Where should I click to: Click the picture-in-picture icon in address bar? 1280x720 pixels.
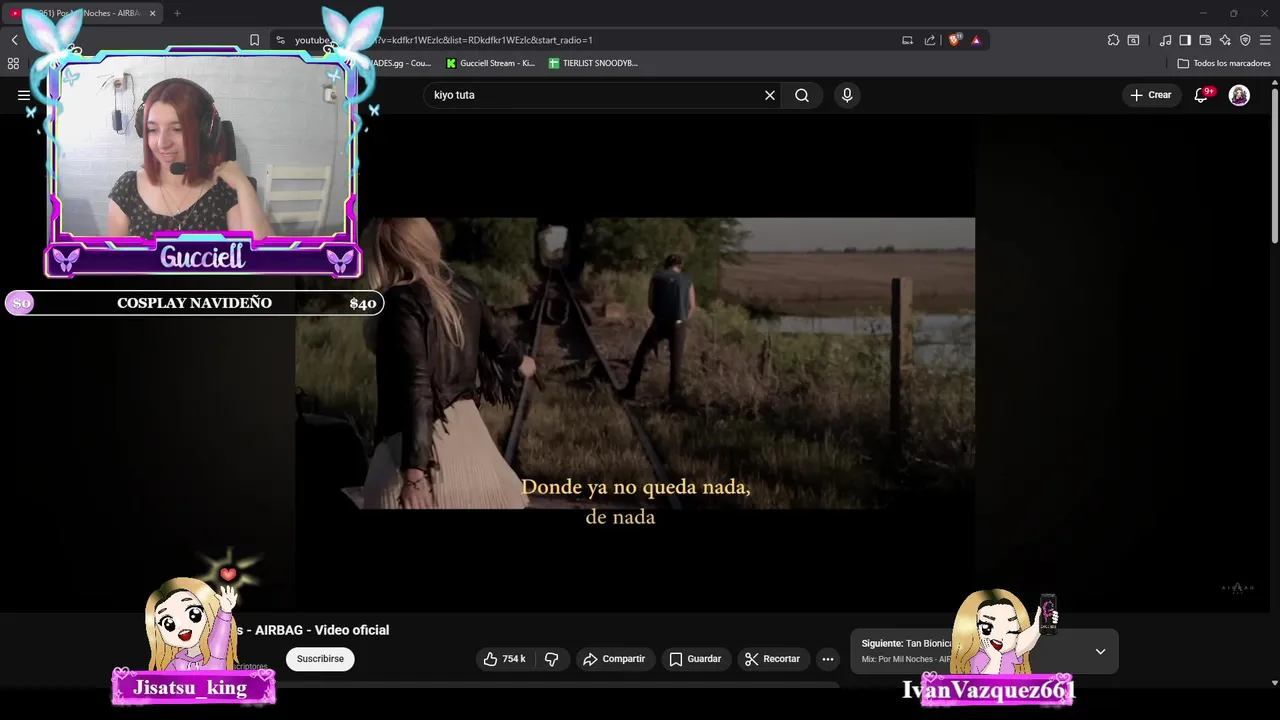point(907,40)
